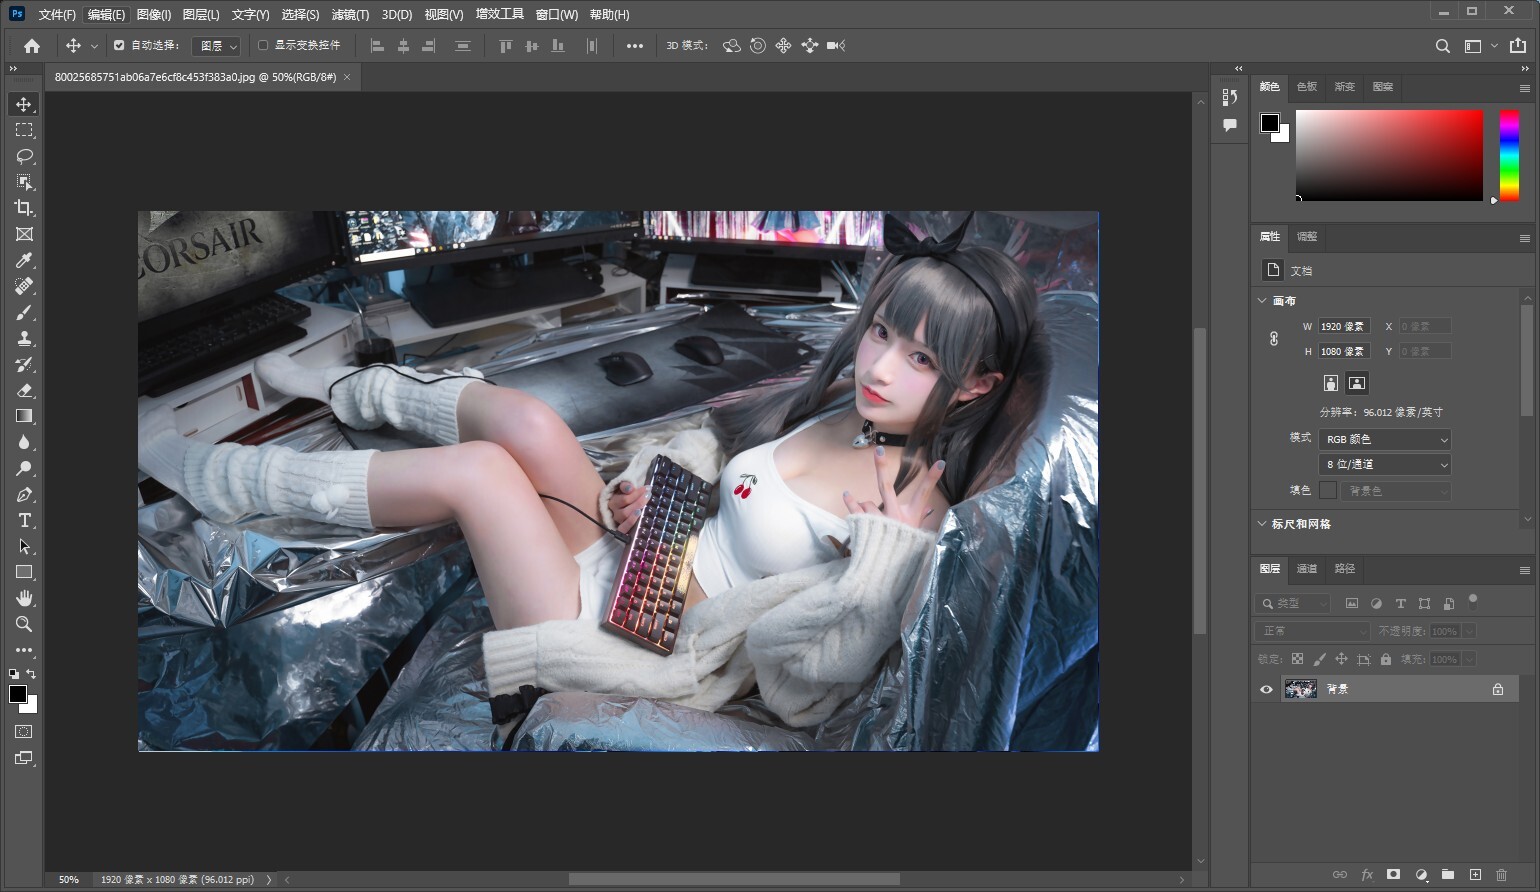This screenshot has height=892, width=1540.
Task: Open the Layers panel options menu
Action: click(x=1524, y=570)
